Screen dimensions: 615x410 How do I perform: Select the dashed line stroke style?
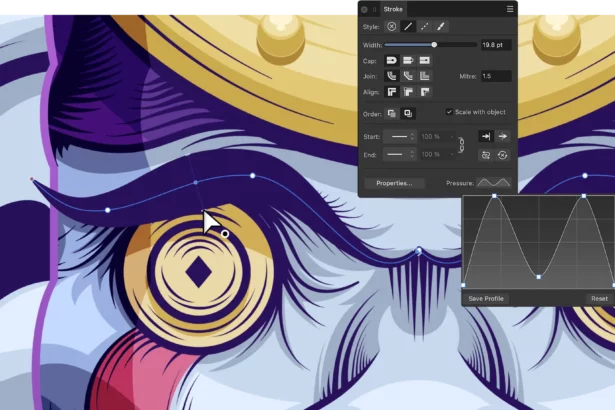coord(424,27)
